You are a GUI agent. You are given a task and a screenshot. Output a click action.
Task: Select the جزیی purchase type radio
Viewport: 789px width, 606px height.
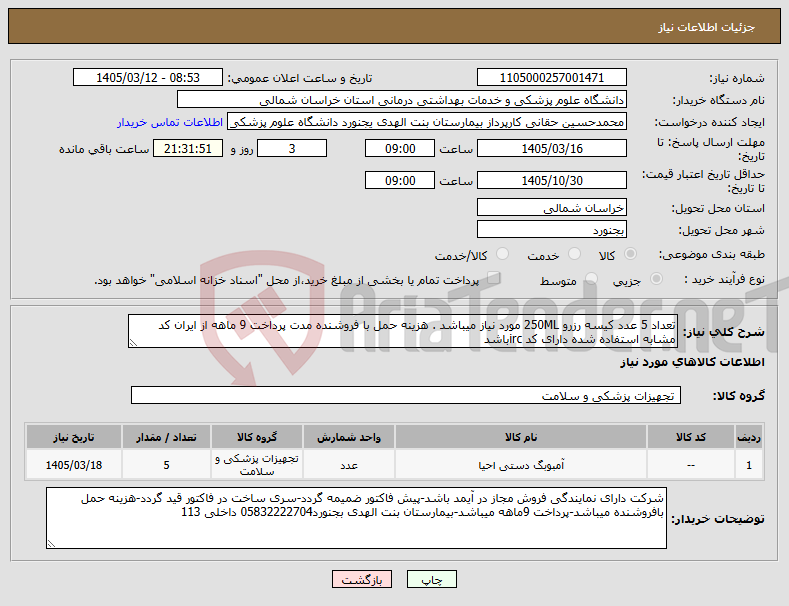click(x=656, y=279)
